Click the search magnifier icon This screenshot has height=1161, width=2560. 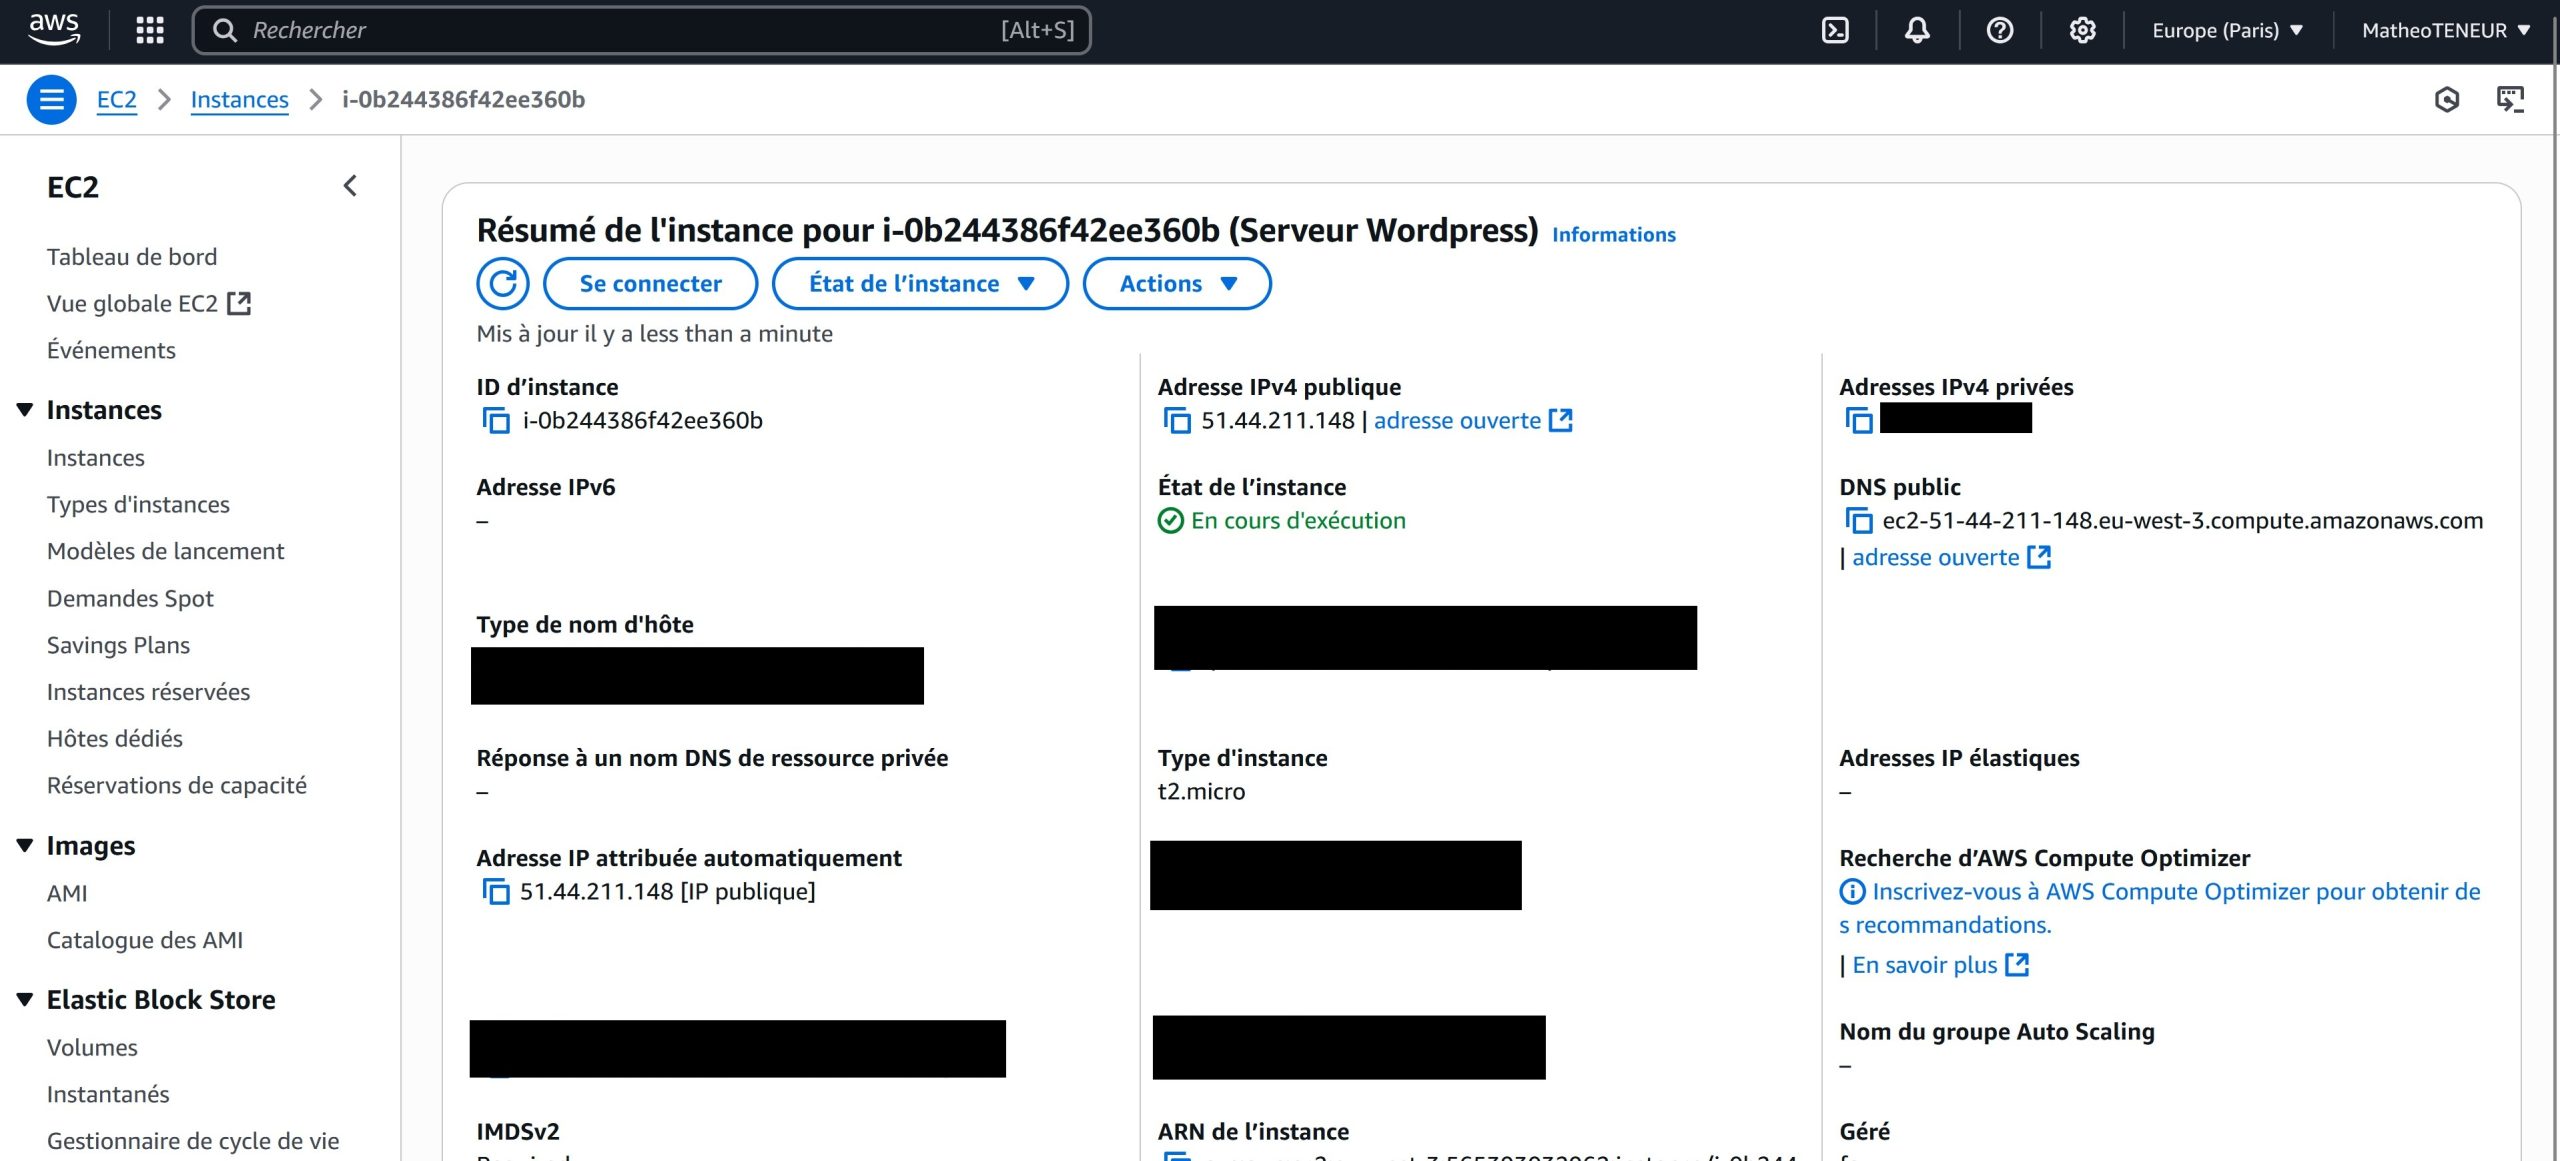225,30
